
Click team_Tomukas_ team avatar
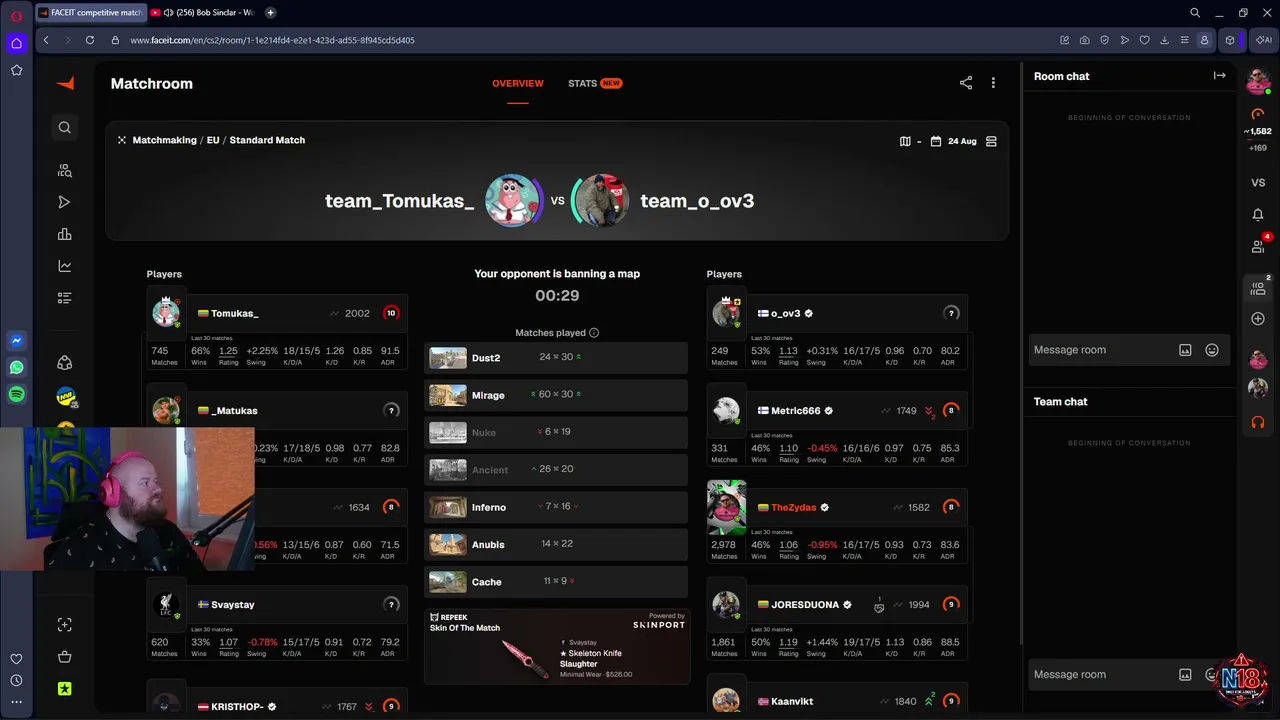(x=513, y=200)
